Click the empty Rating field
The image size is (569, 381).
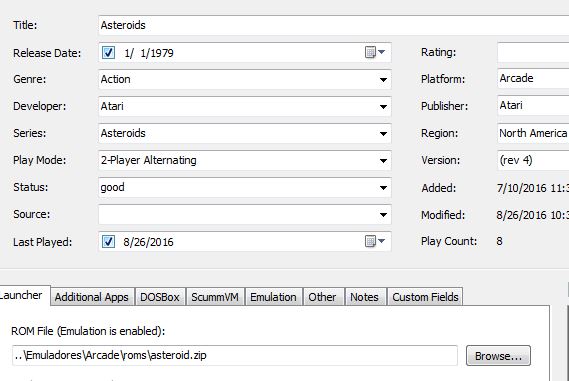(x=533, y=52)
